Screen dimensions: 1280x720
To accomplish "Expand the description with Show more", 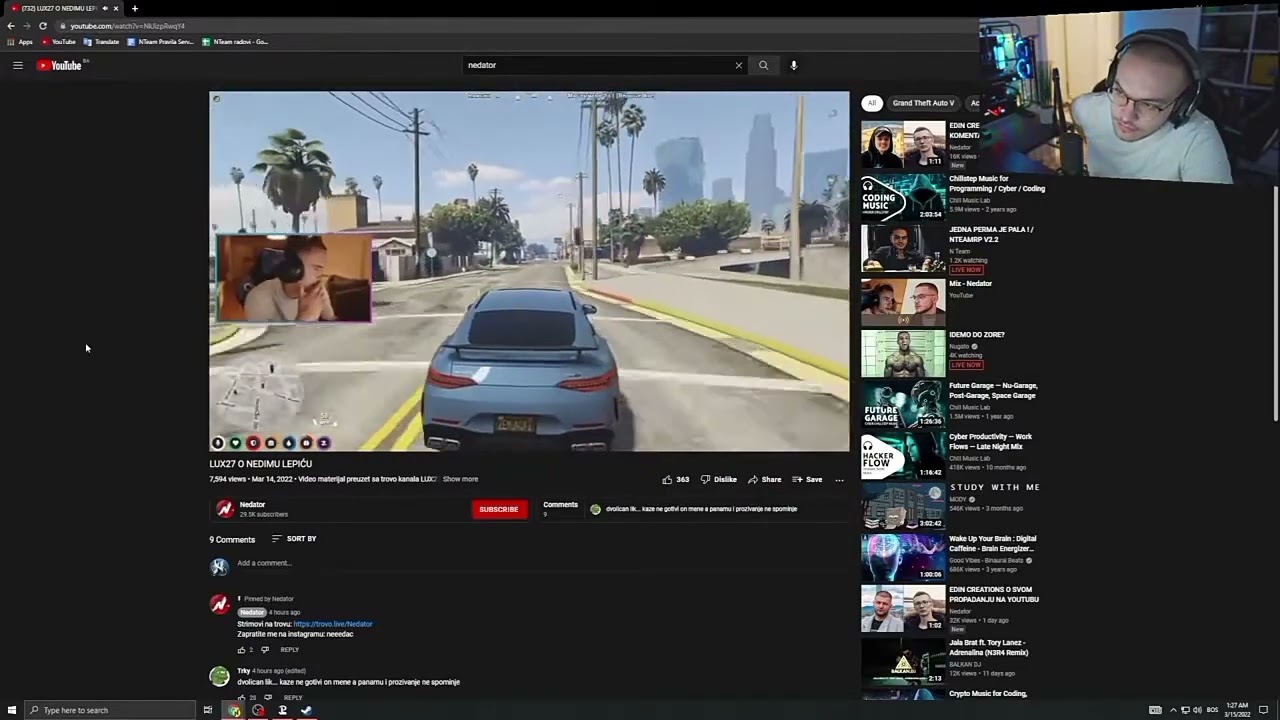I will 461,479.
